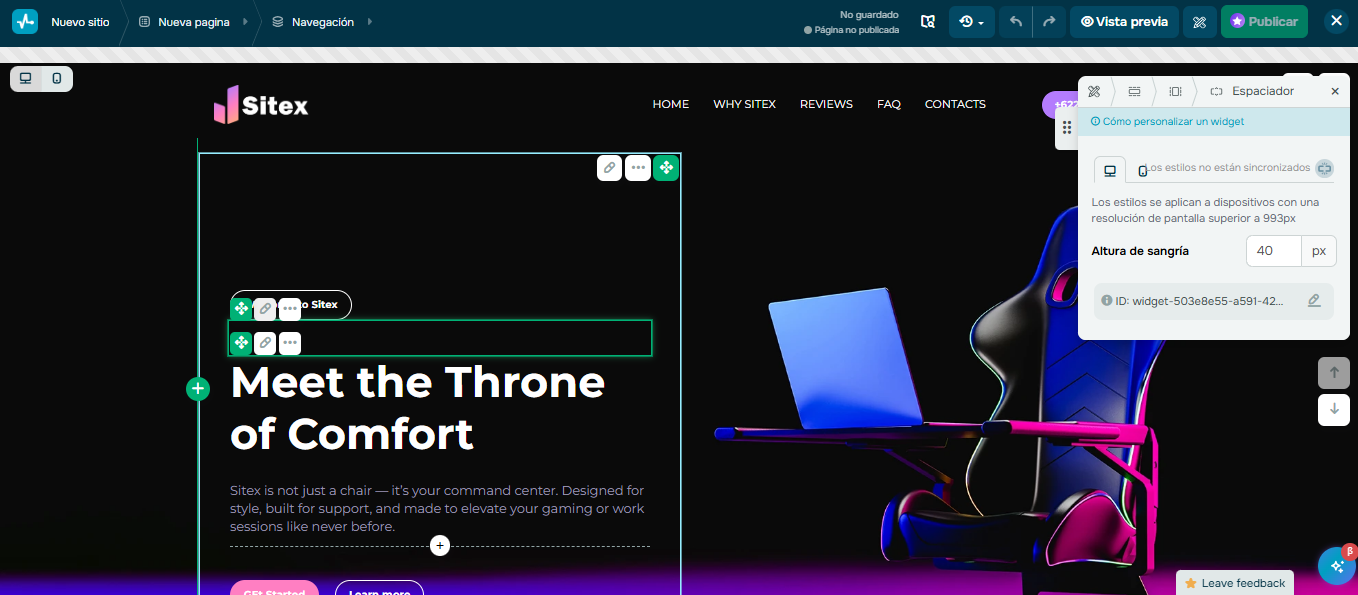Toggle the style synchronization icon
Image resolution: width=1358 pixels, height=595 pixels.
click(1324, 168)
